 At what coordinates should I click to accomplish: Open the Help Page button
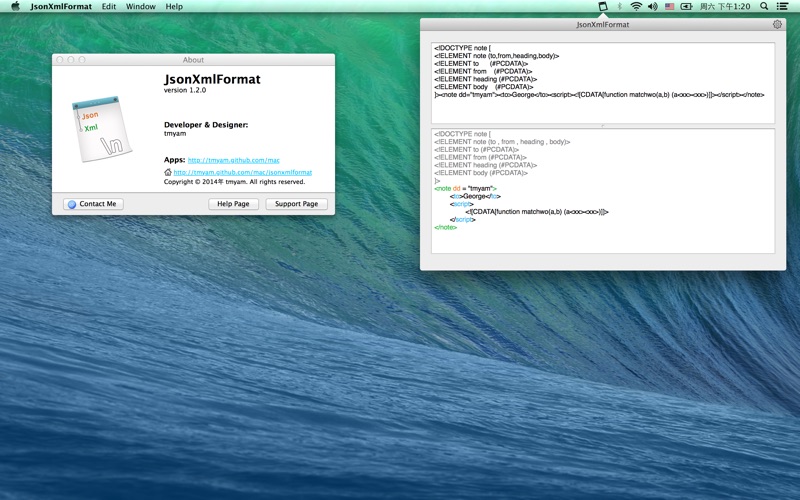click(233, 204)
